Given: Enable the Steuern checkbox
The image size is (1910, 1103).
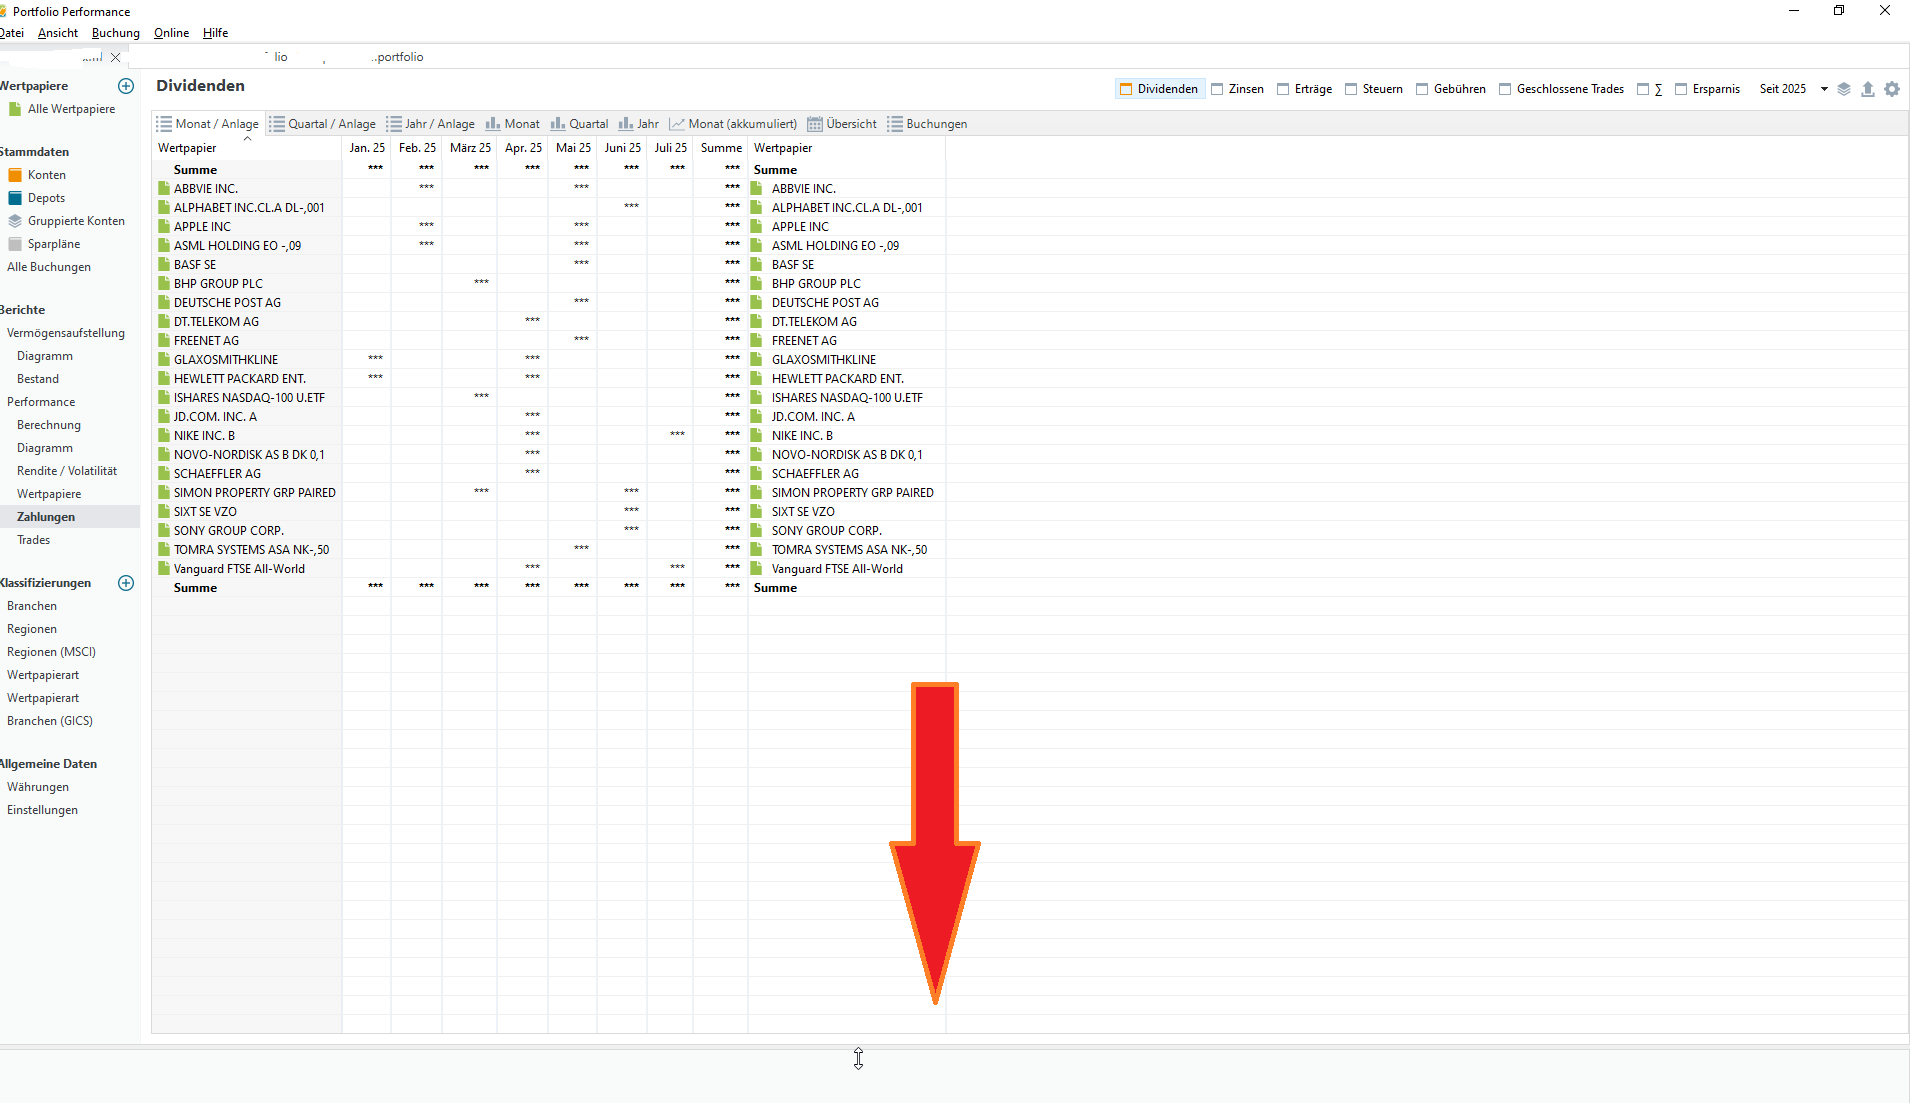Looking at the screenshot, I should pyautogui.click(x=1351, y=89).
